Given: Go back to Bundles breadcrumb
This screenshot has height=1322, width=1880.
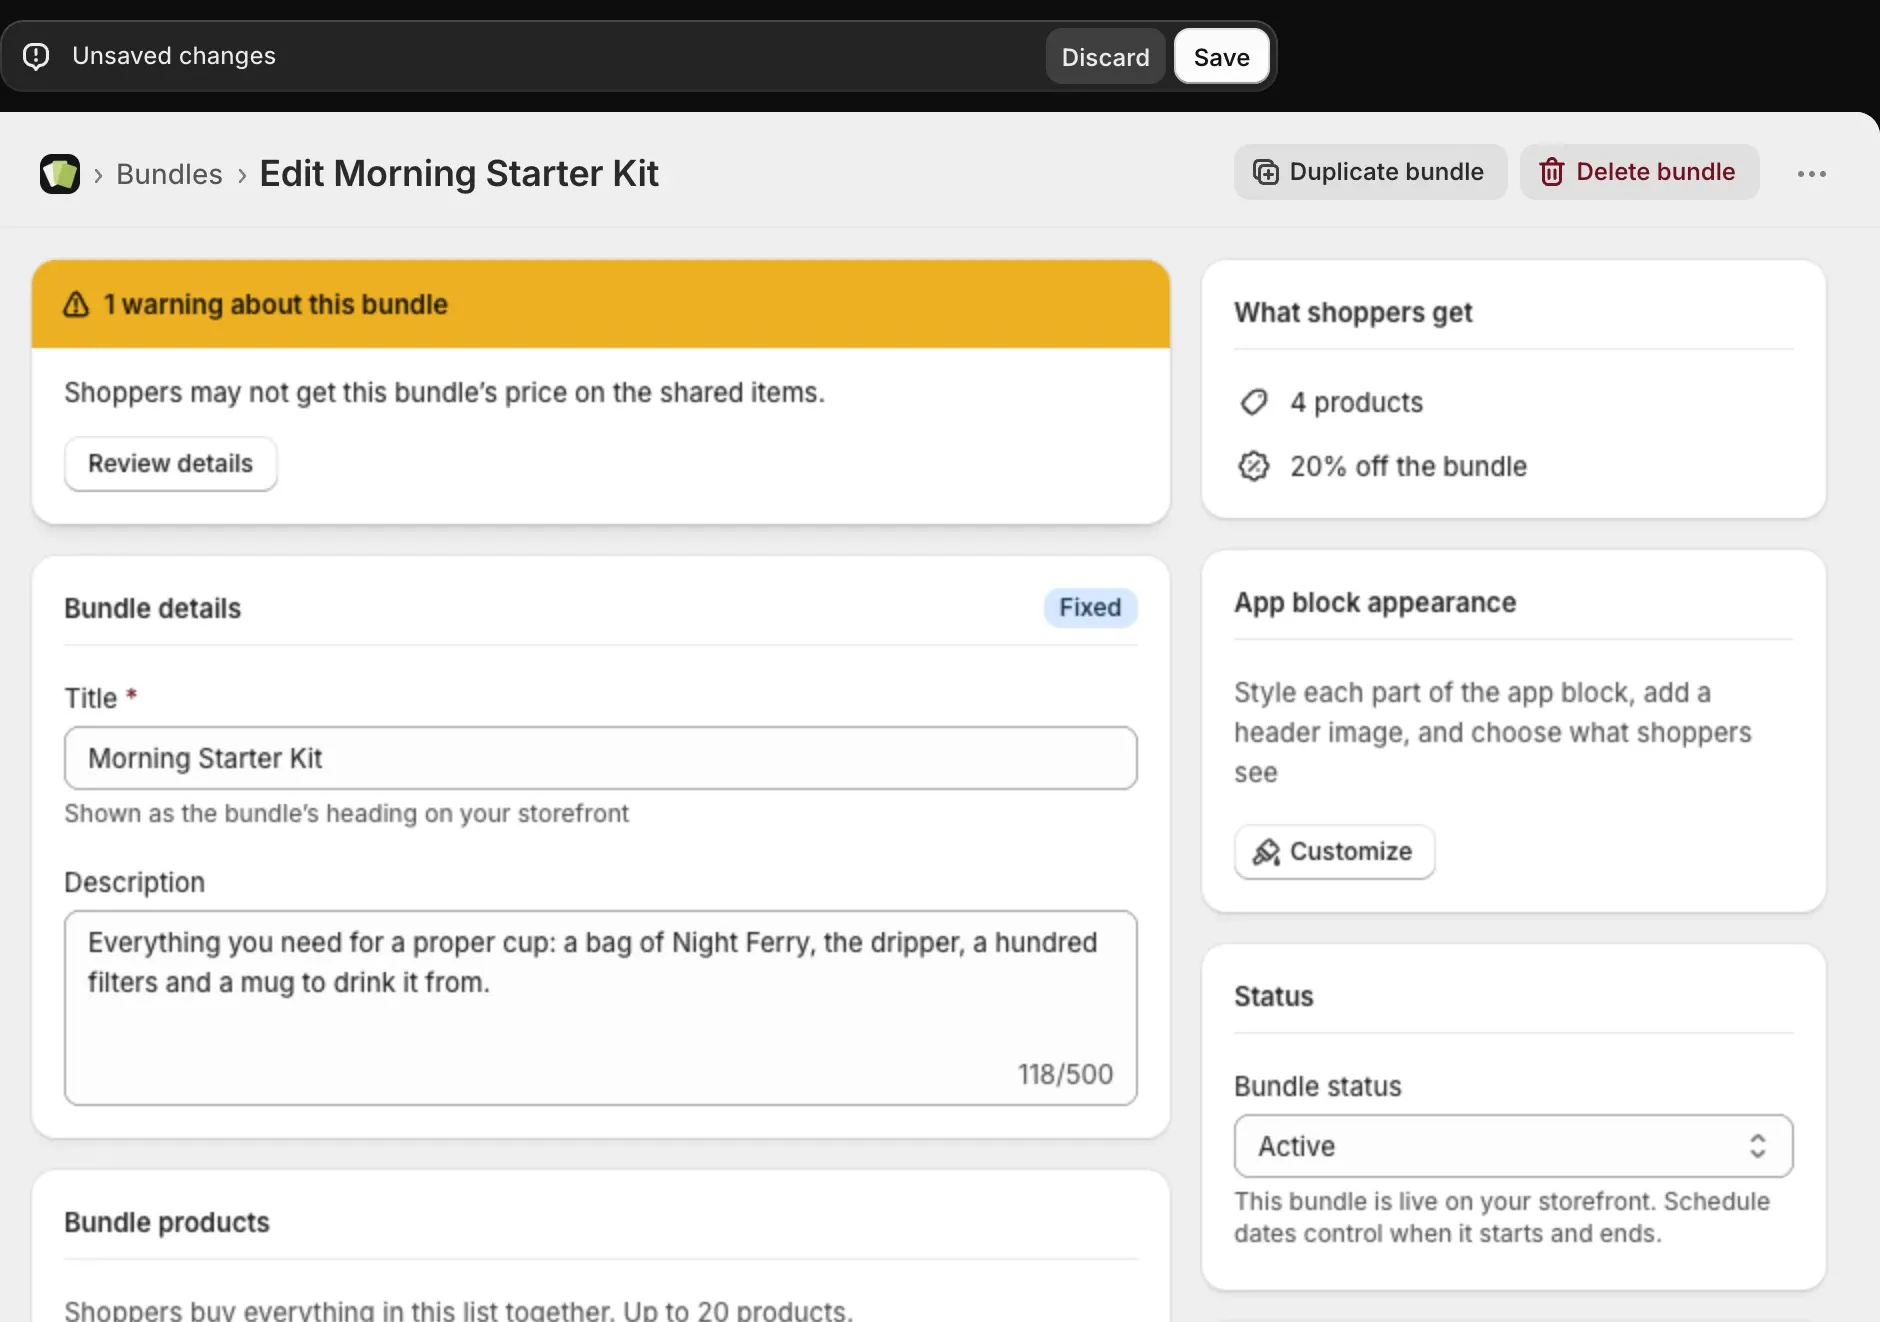Looking at the screenshot, I should [x=169, y=174].
